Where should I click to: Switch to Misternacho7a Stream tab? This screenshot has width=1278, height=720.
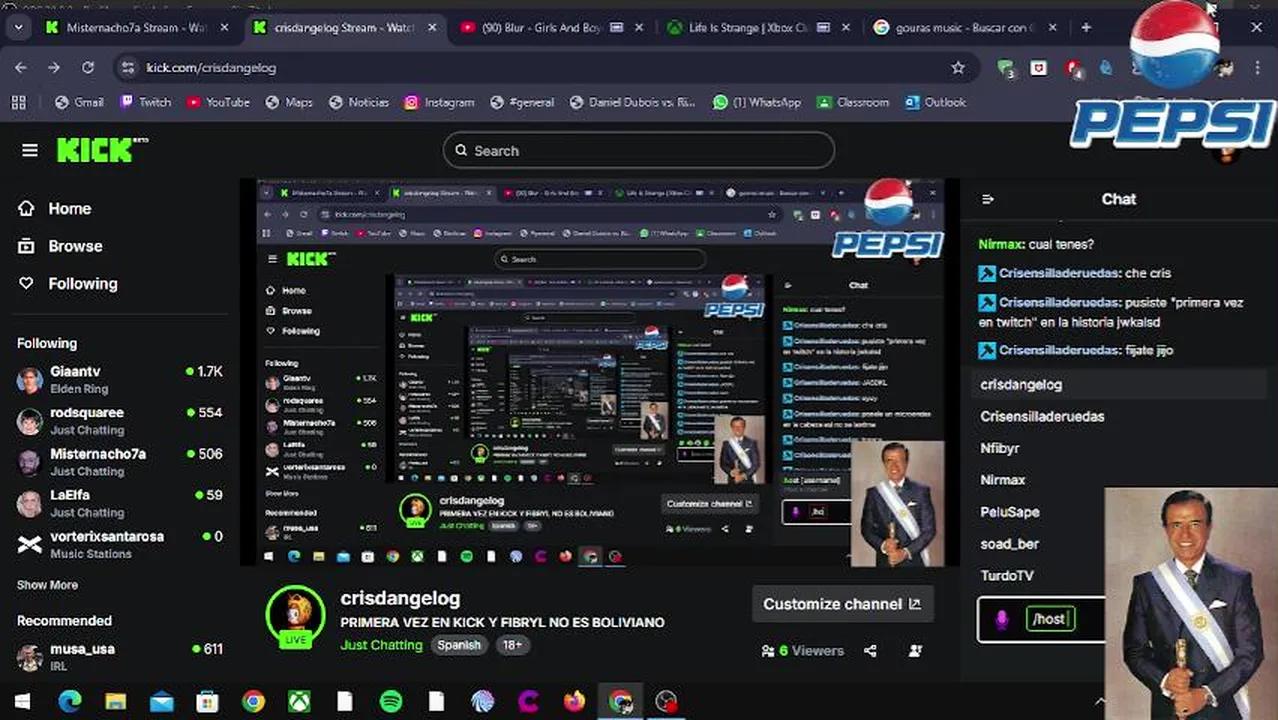(137, 28)
